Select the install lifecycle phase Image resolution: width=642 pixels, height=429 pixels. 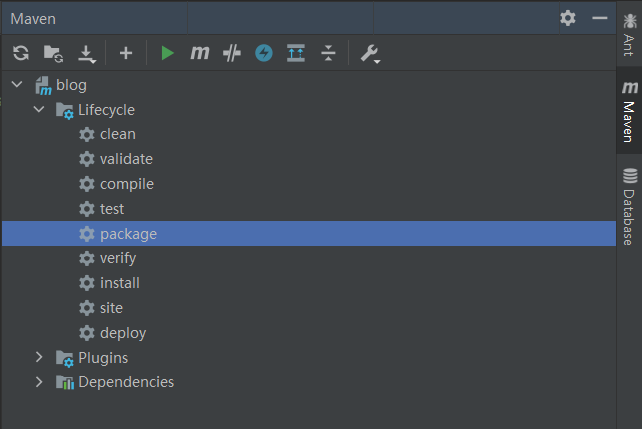click(120, 283)
